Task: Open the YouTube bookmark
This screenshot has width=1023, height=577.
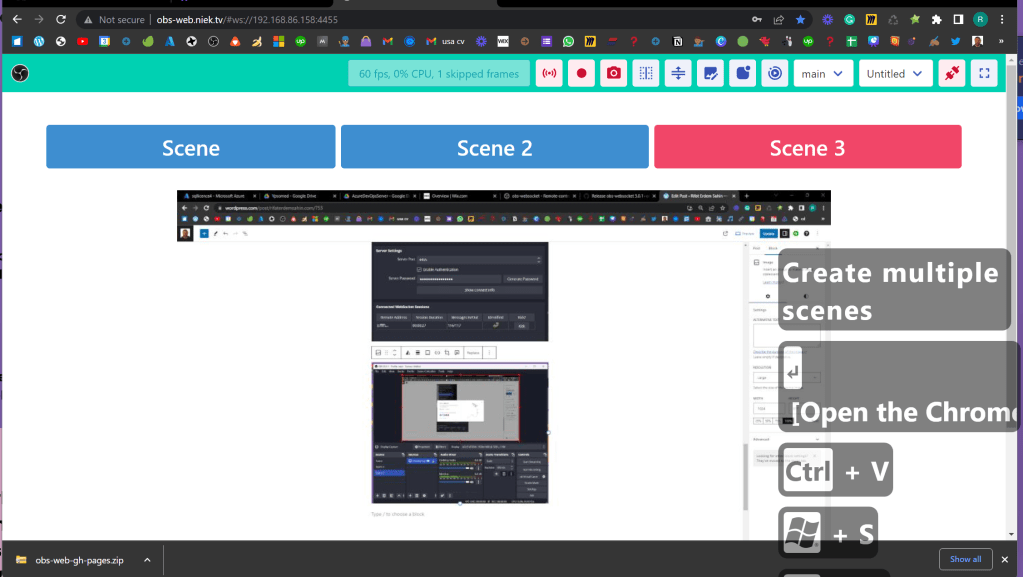Action: (82, 41)
